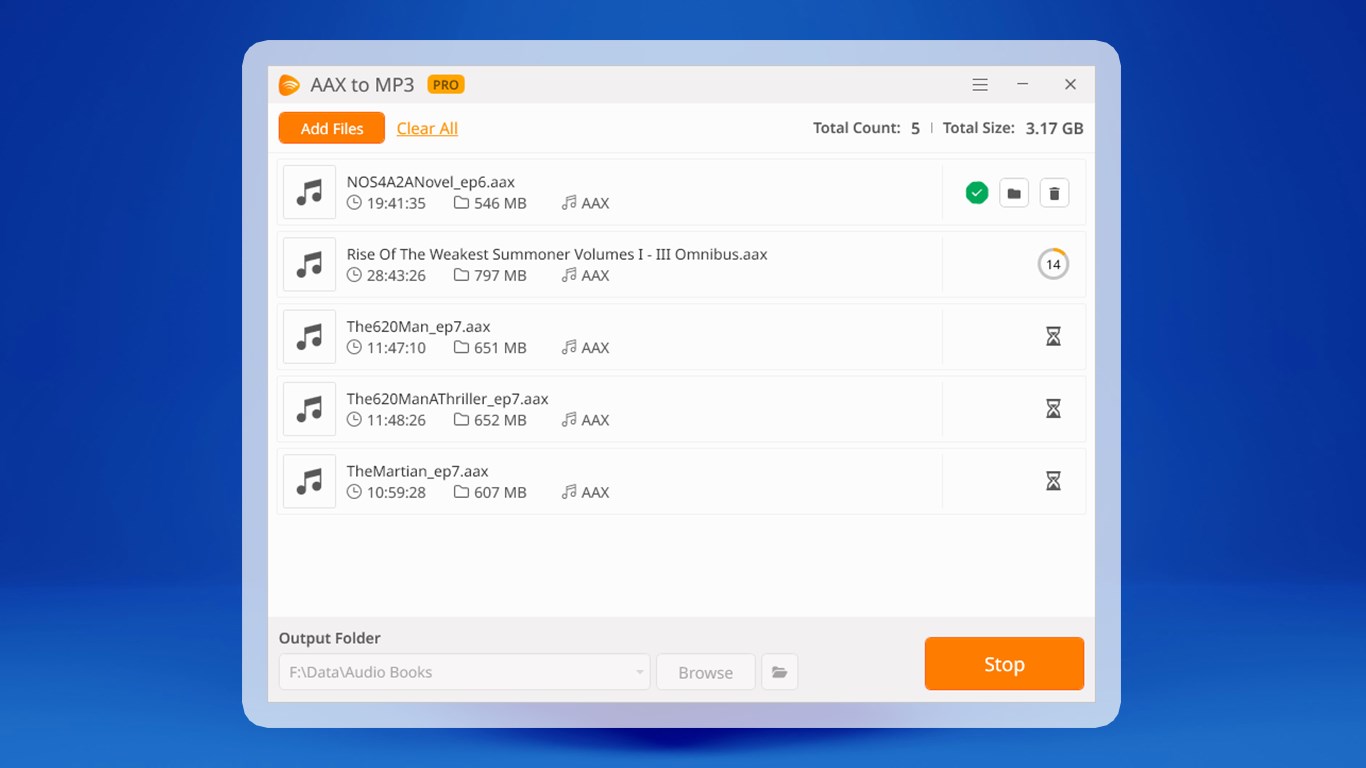The image size is (1366, 768).
Task: Click the duration 10:59:28
Action: click(396, 492)
